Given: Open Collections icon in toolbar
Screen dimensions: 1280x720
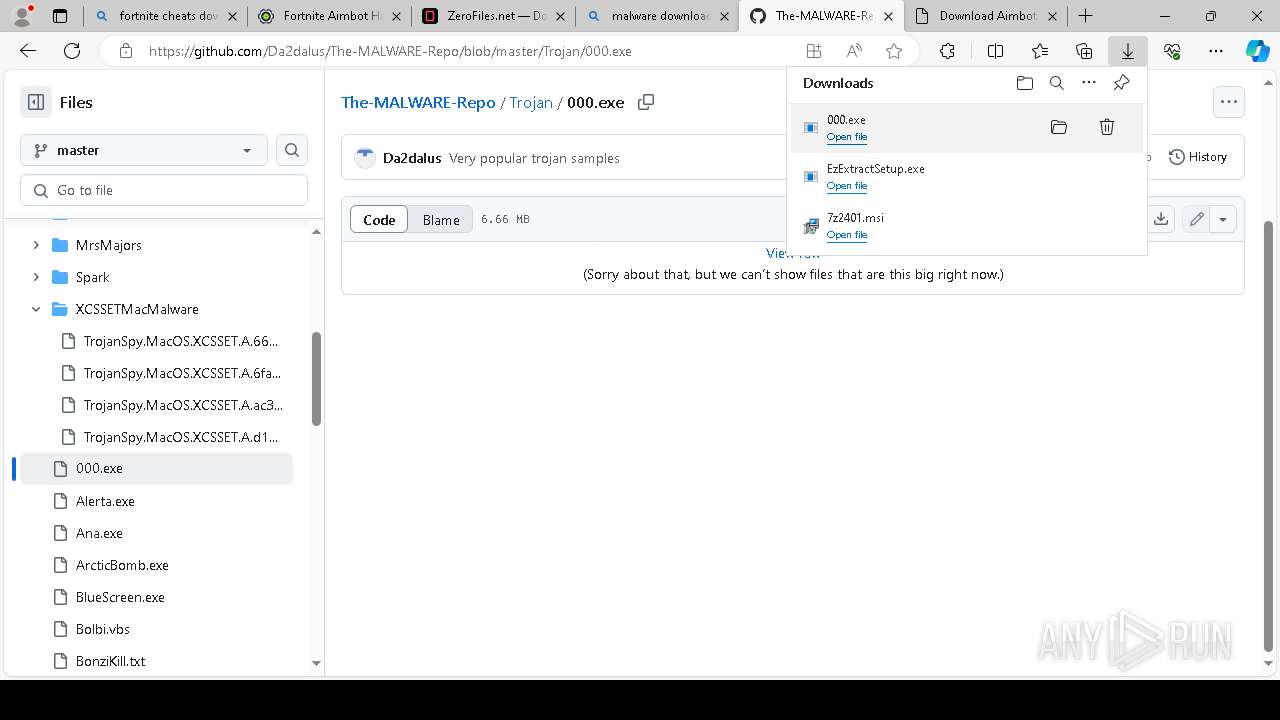Looking at the screenshot, I should tap(1084, 51).
